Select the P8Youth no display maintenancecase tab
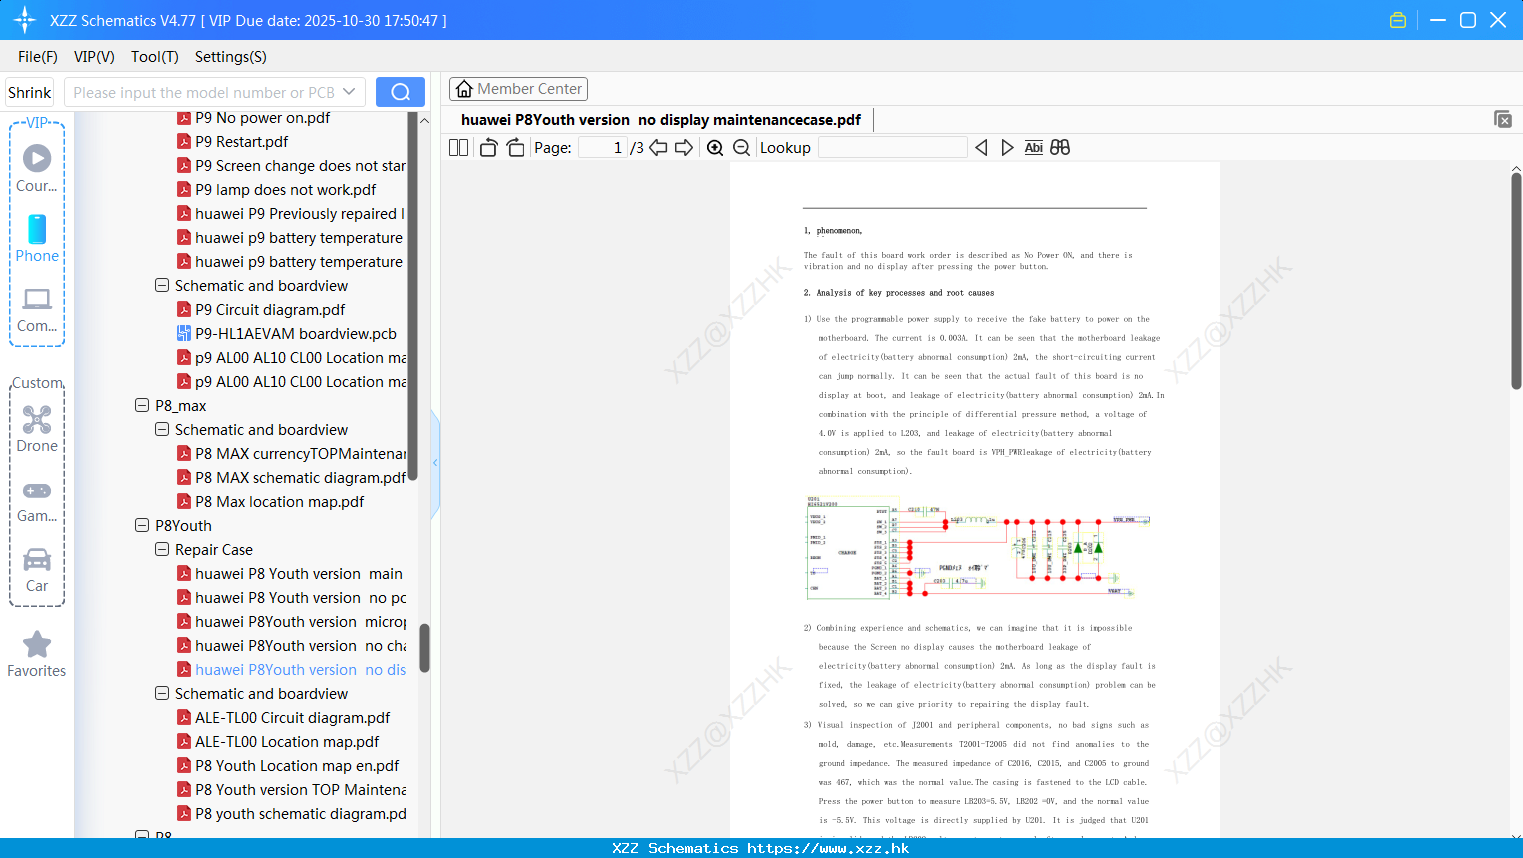1523x858 pixels. pyautogui.click(x=661, y=120)
